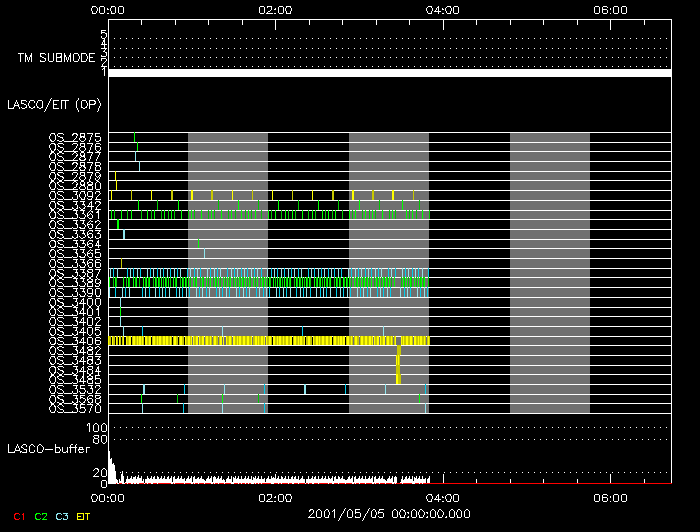Click the cyan marker in OS_2878 row
700x532 pixels.
(x=139, y=166)
